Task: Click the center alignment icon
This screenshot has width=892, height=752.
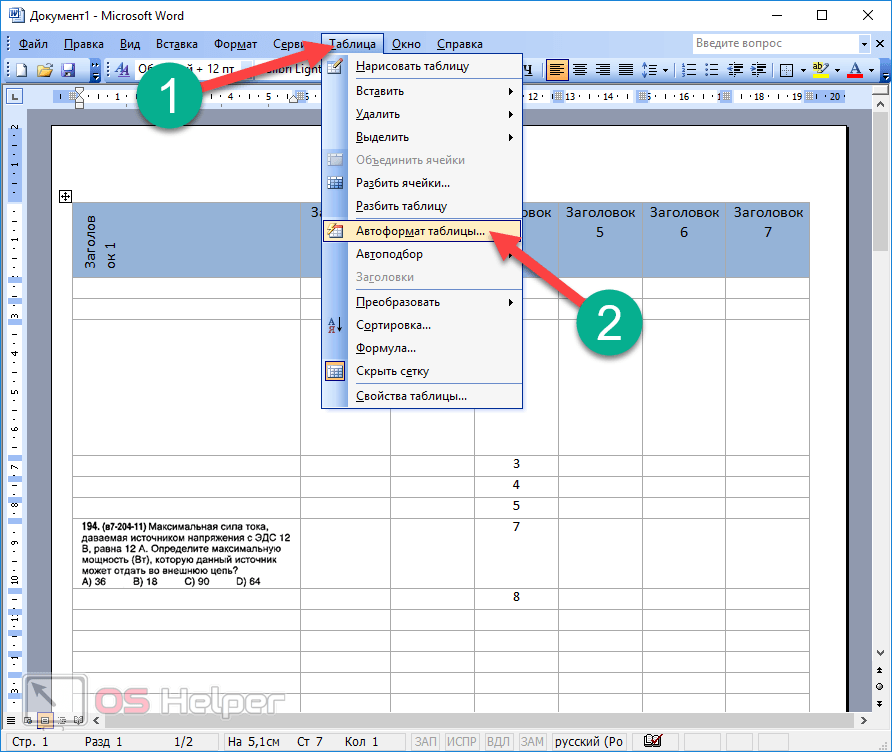Action: pos(579,70)
